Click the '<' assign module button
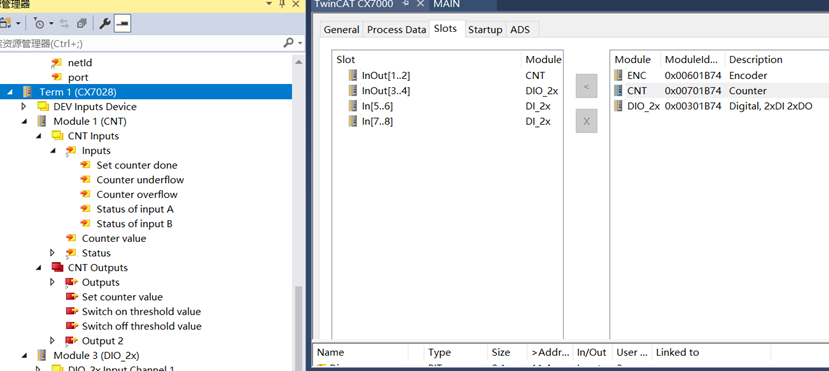 point(586,86)
